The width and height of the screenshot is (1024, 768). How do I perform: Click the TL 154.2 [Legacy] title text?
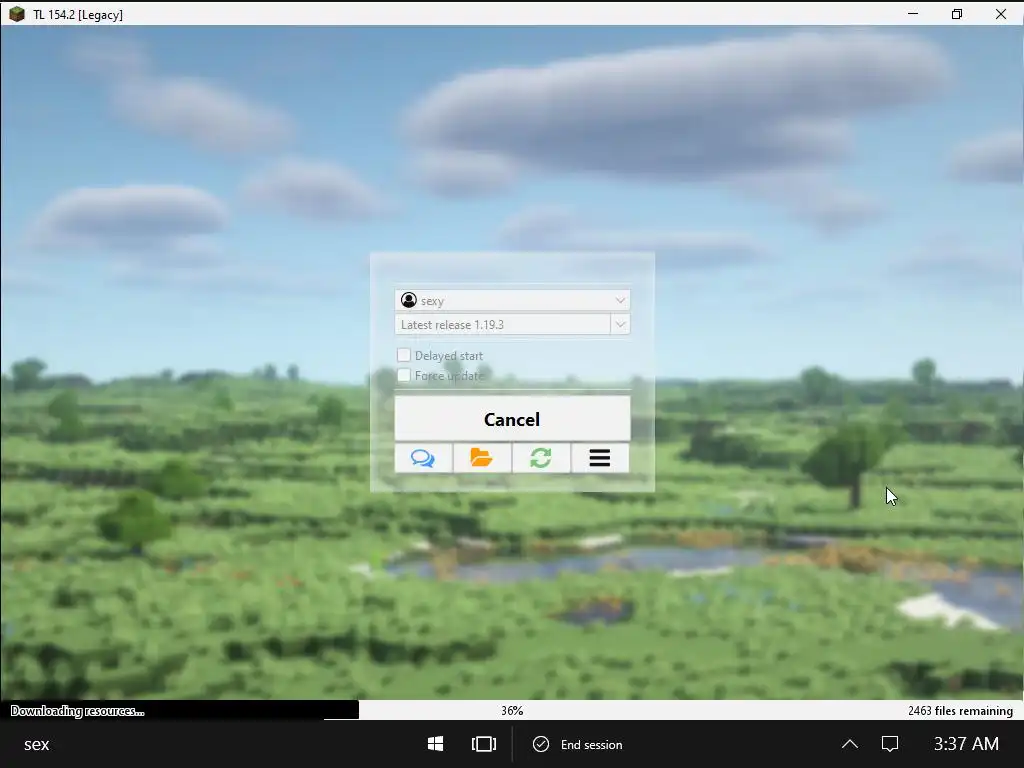78,14
